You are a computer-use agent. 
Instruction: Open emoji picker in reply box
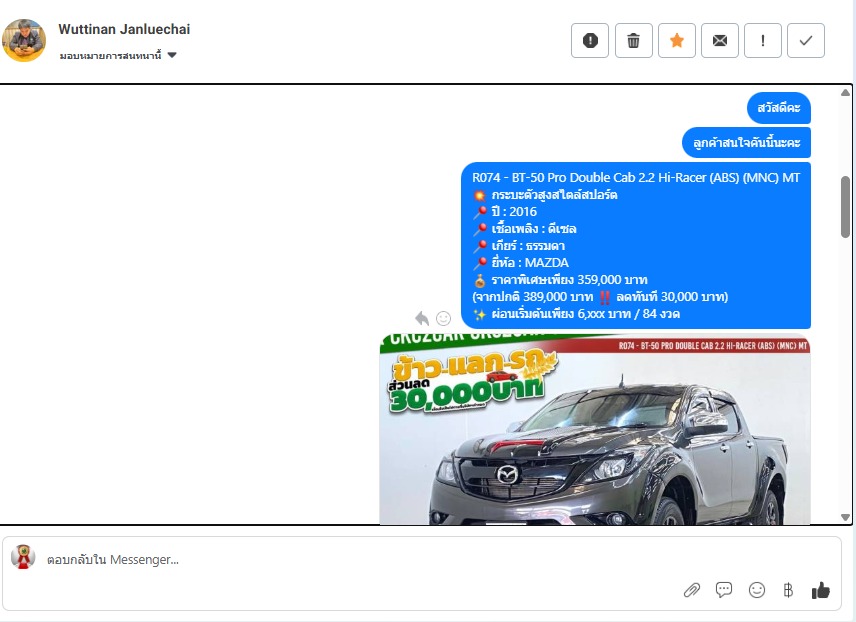(757, 590)
